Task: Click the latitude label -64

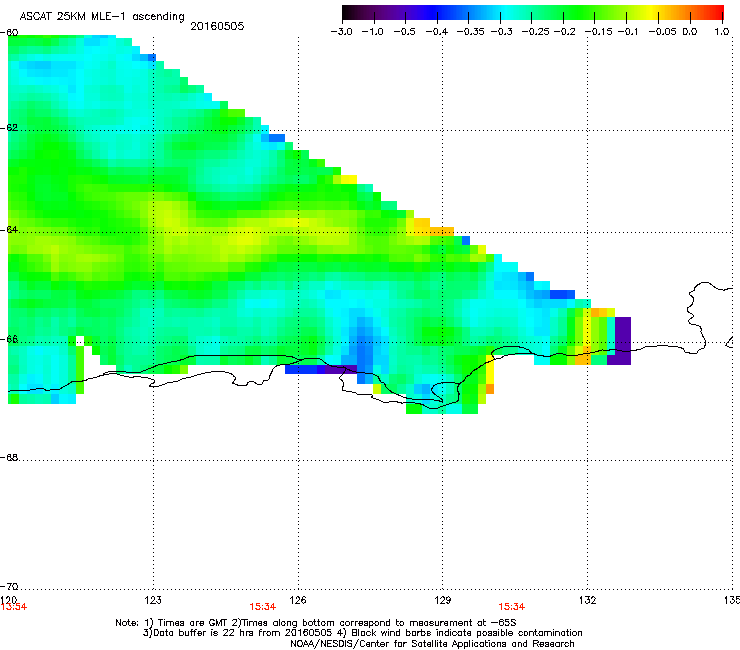Action: coord(9,230)
